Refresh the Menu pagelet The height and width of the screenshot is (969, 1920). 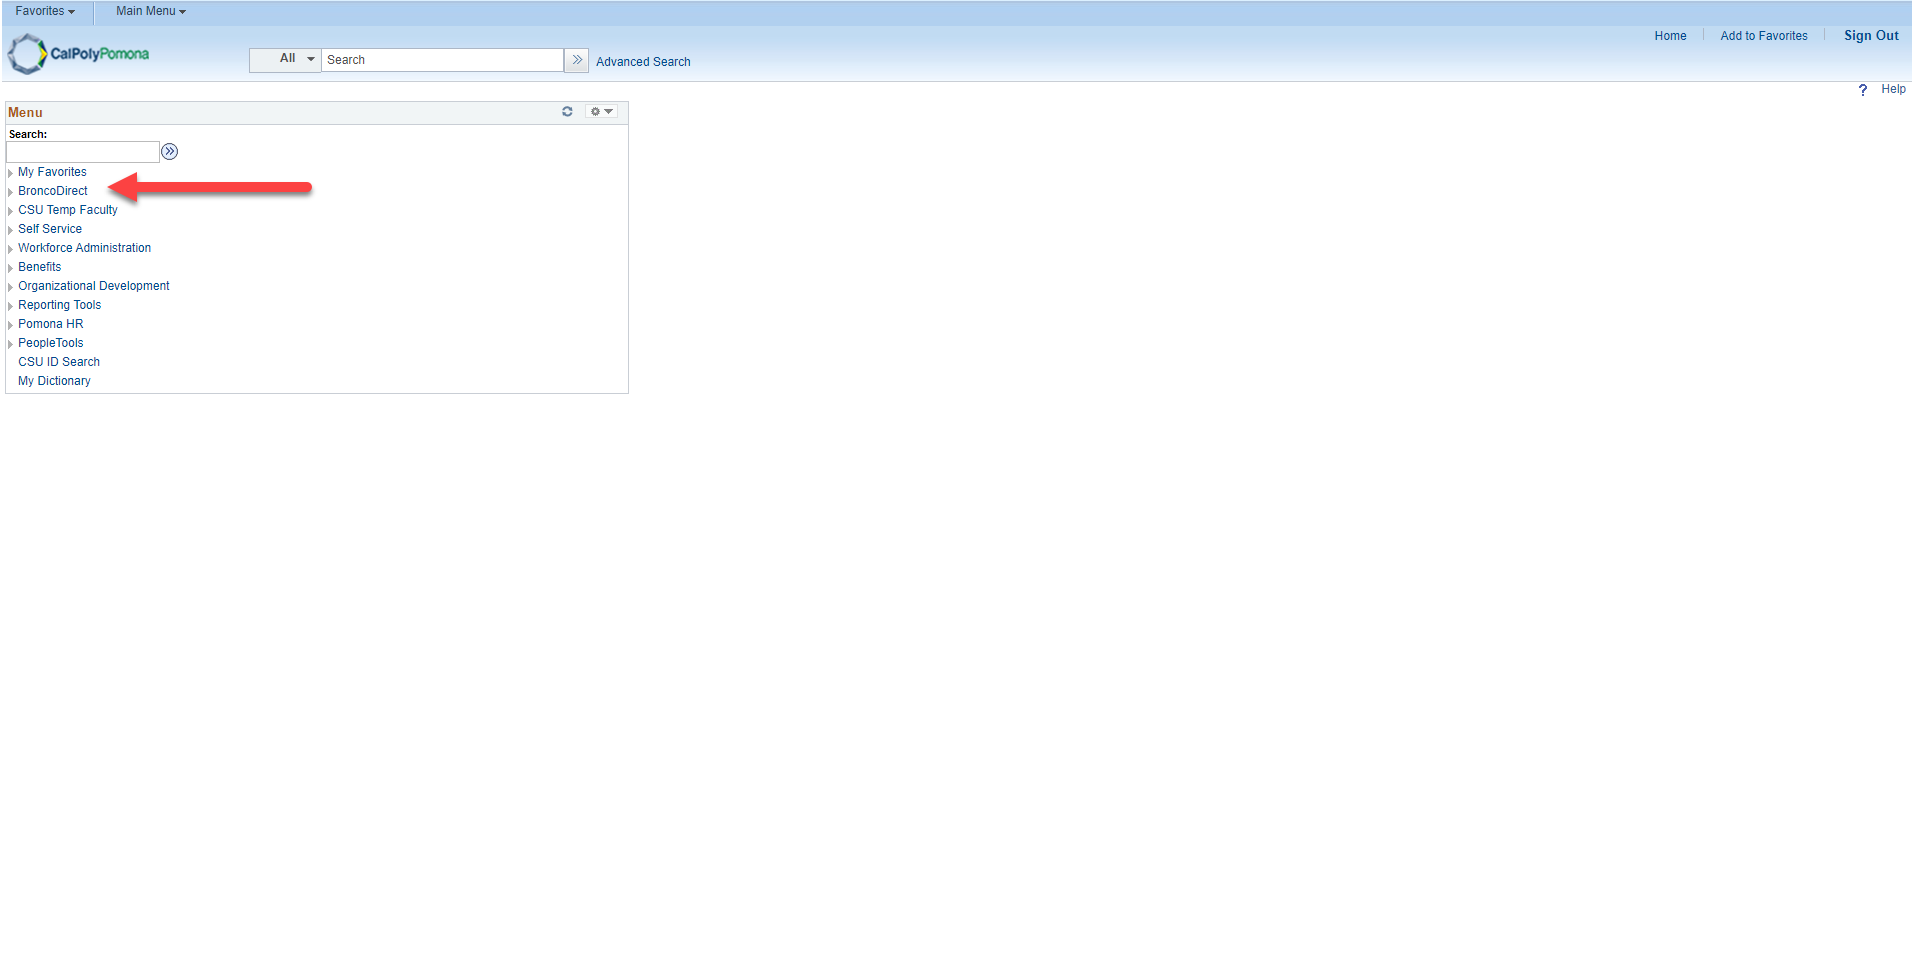(567, 111)
